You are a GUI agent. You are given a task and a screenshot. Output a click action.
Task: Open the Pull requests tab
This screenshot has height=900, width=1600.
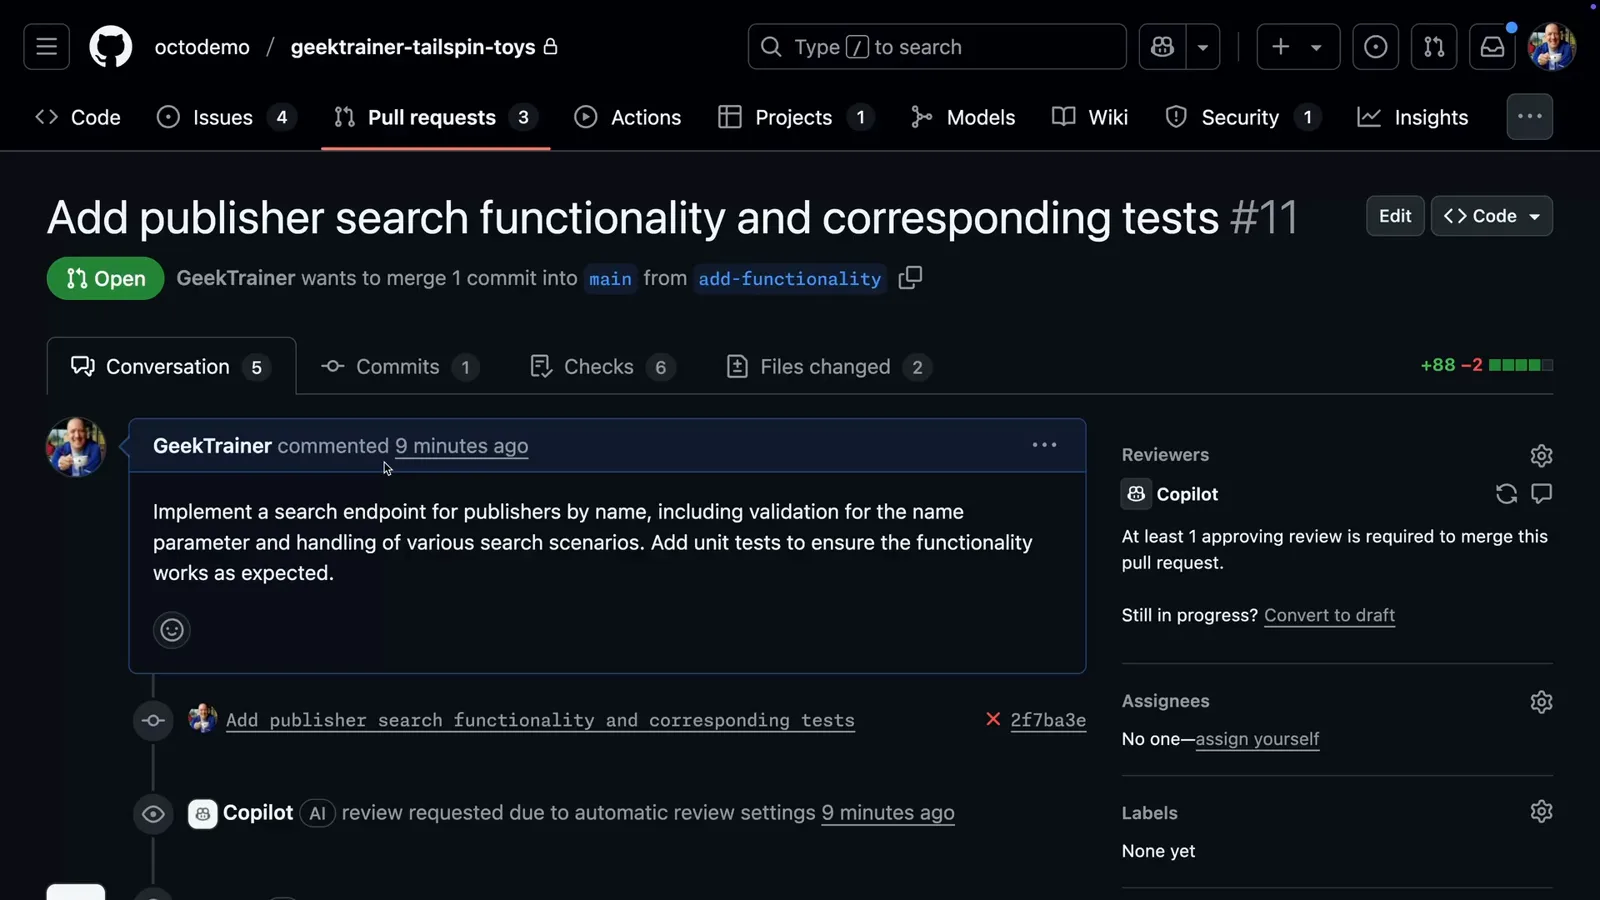coord(435,117)
